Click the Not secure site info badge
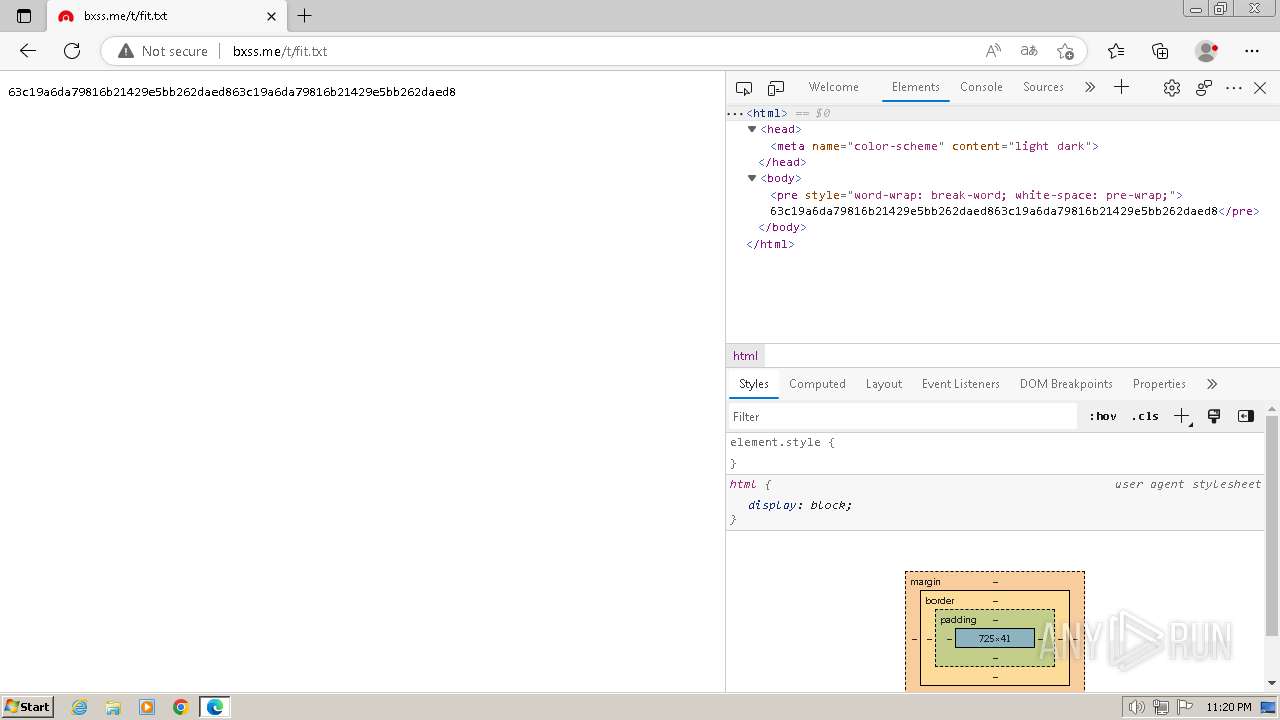Image resolution: width=1280 pixels, height=720 pixels. coord(163,51)
